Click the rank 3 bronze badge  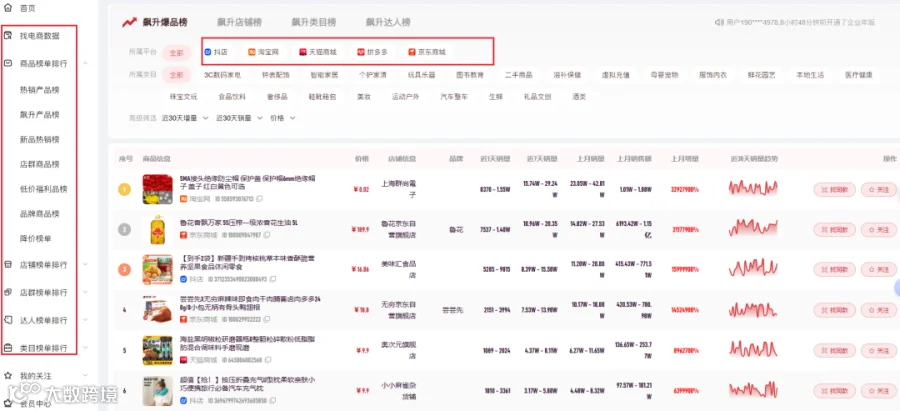(125, 269)
